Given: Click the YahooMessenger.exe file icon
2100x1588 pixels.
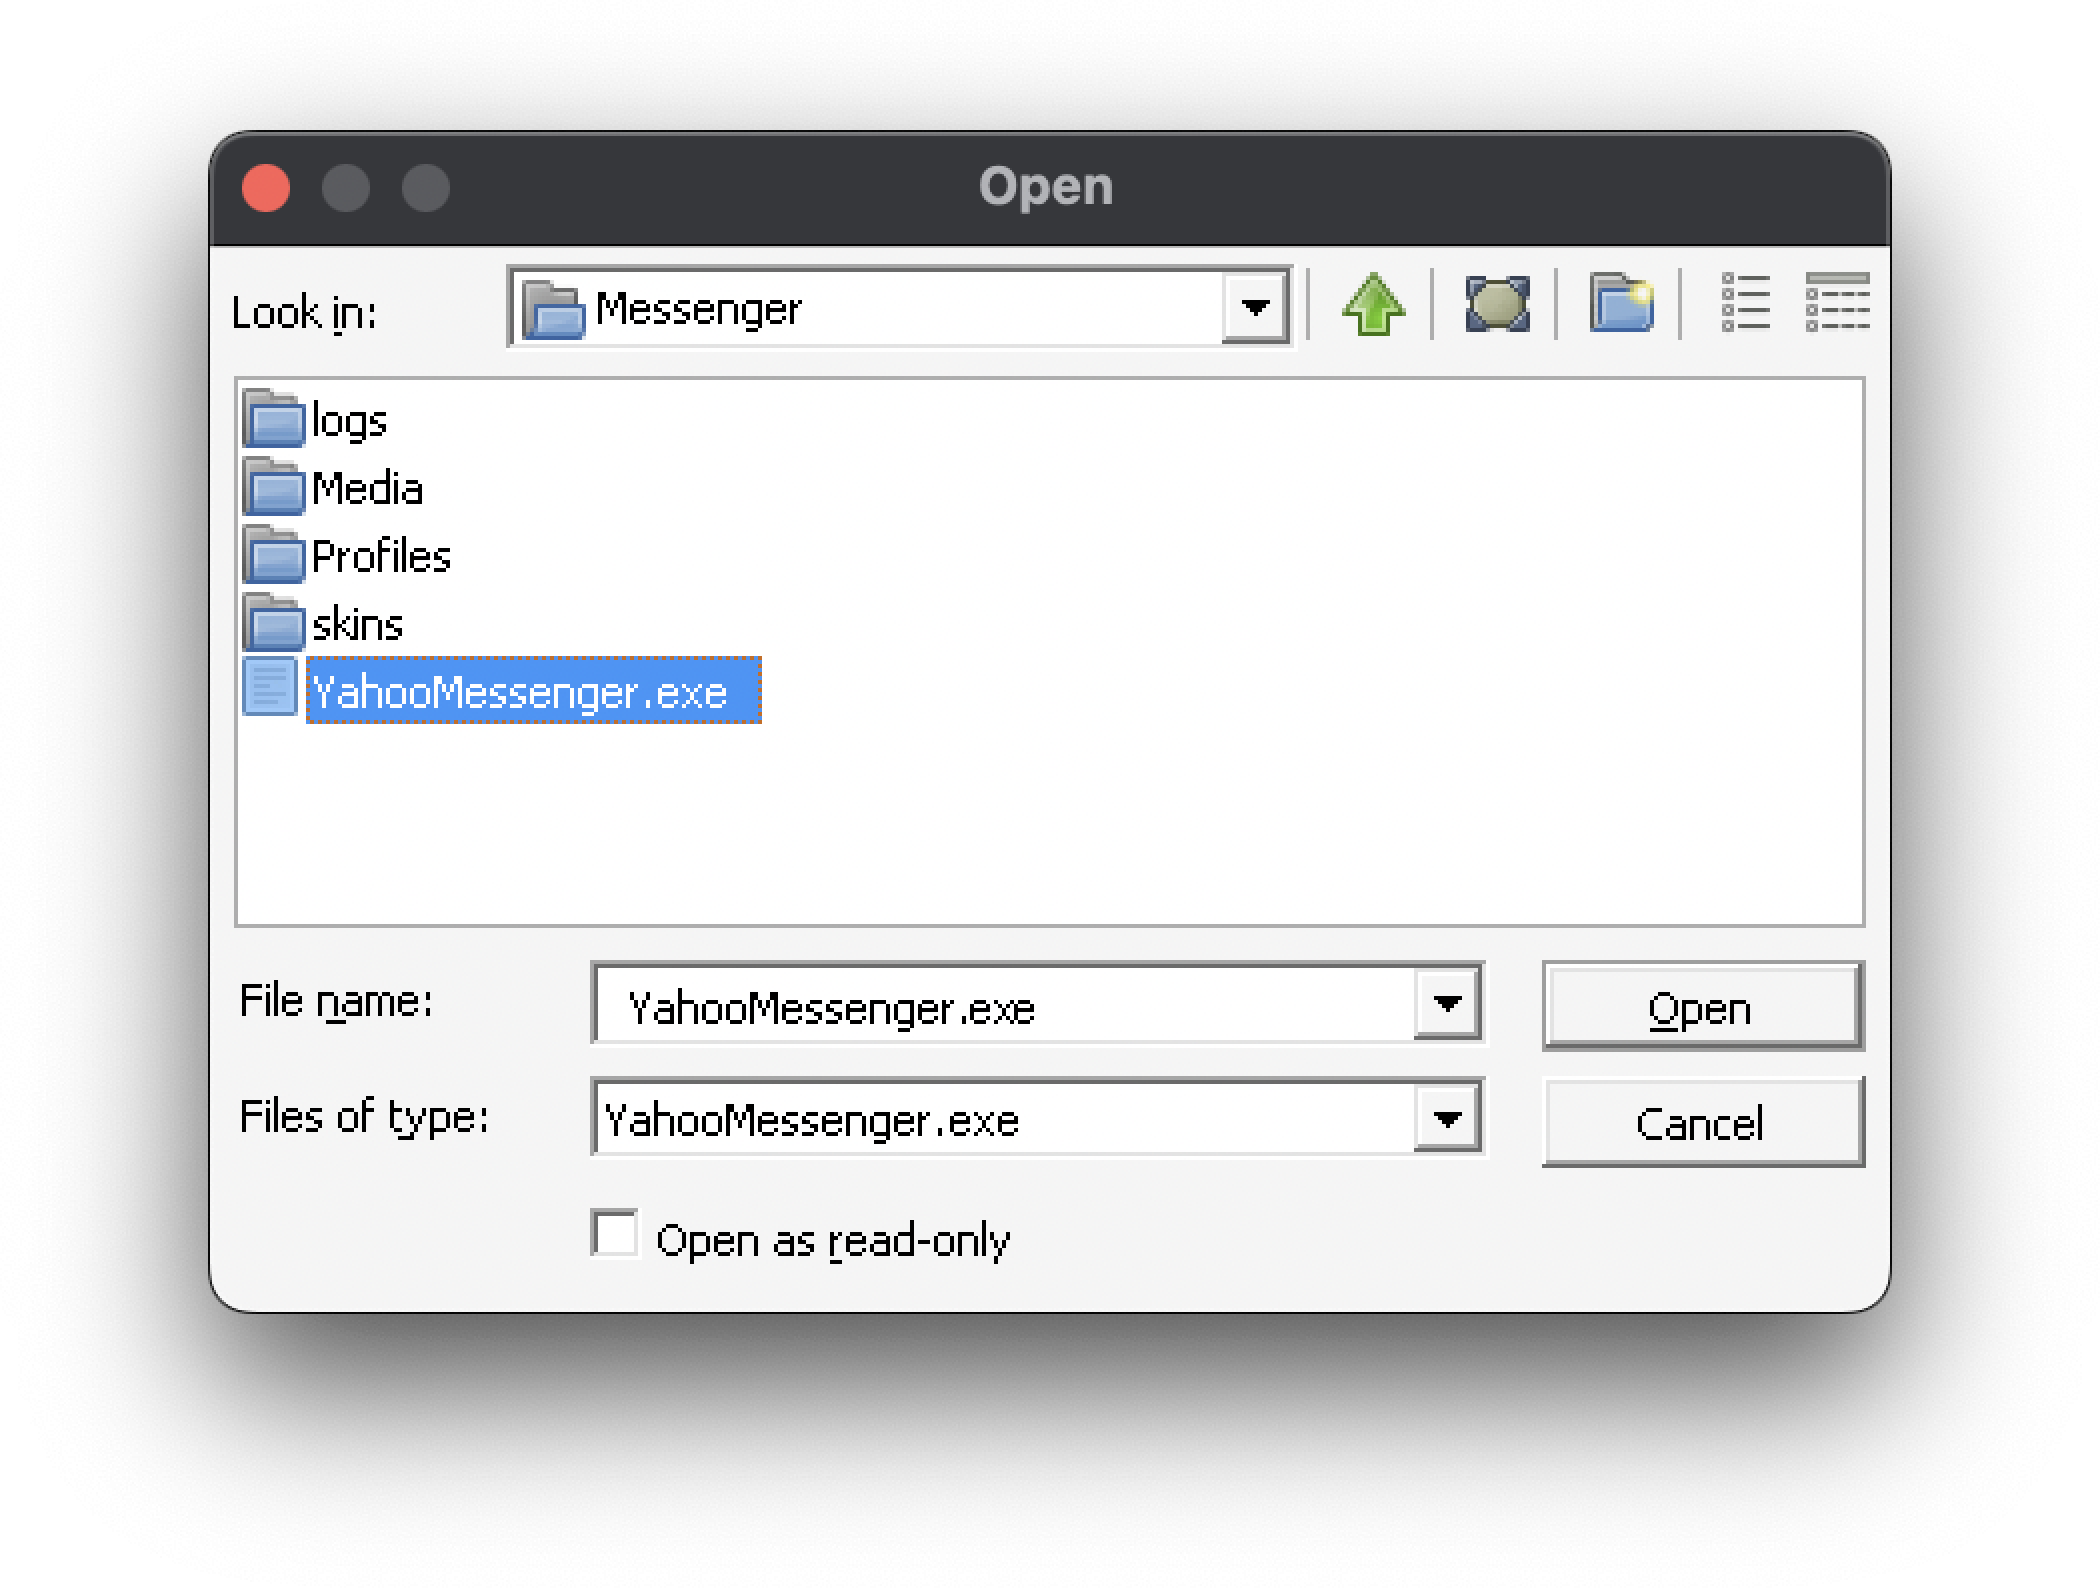Looking at the screenshot, I should 270,687.
